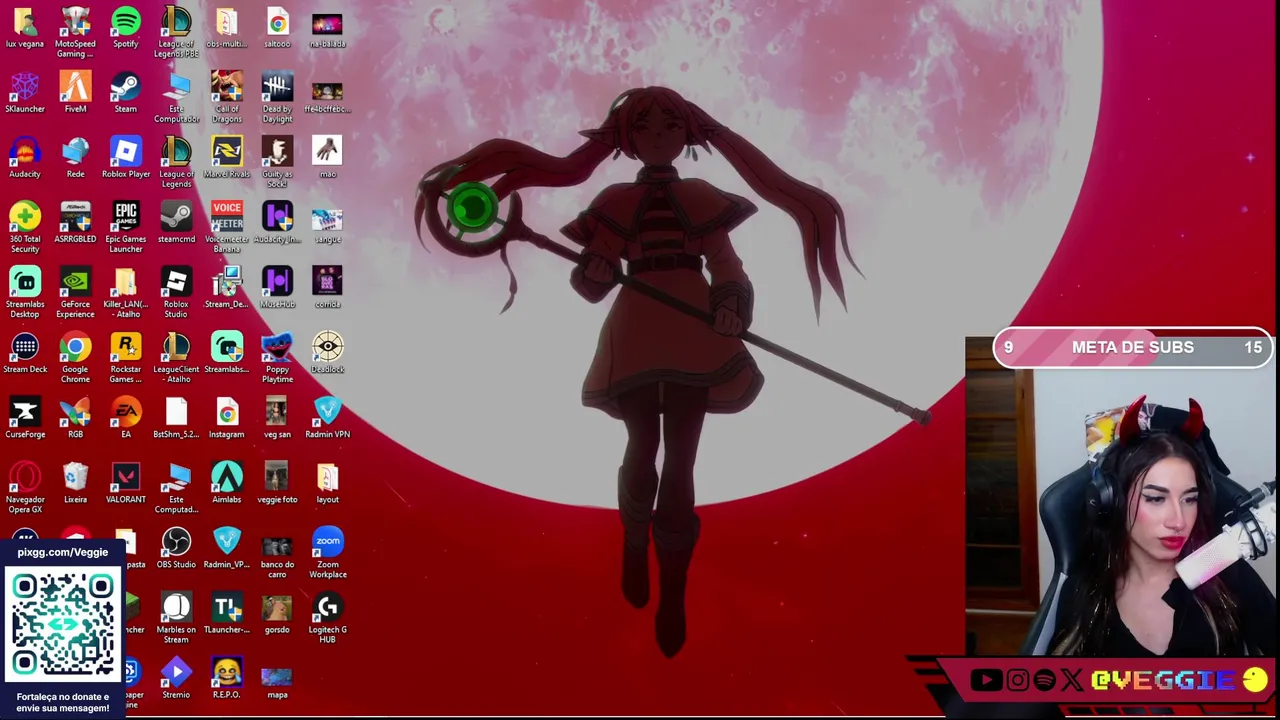Open the RGB utility shortcut

click(75, 417)
